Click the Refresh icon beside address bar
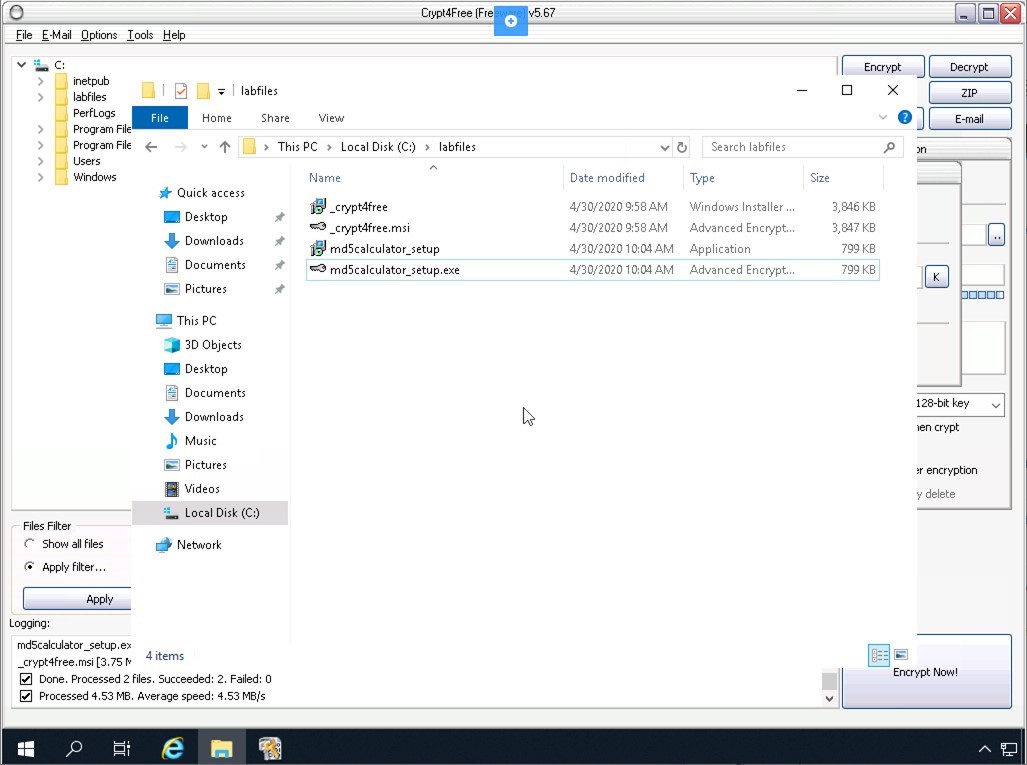Screen dimensions: 1027x765 (x=682, y=147)
